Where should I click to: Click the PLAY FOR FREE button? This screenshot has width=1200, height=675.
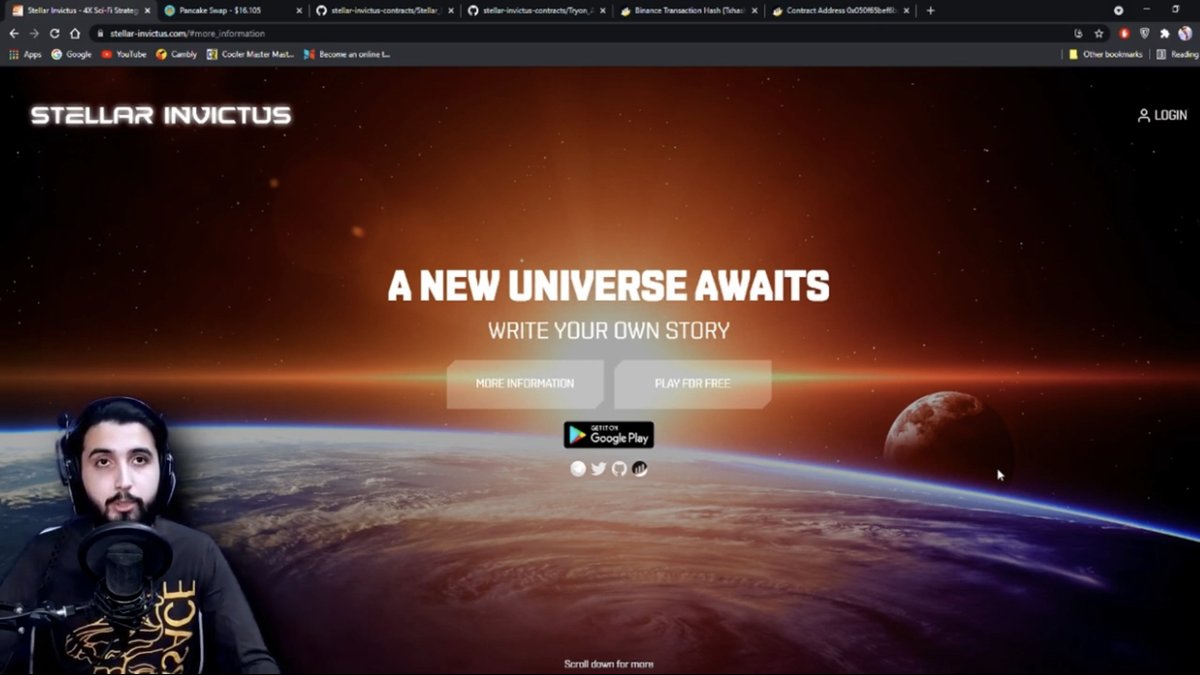tap(693, 384)
